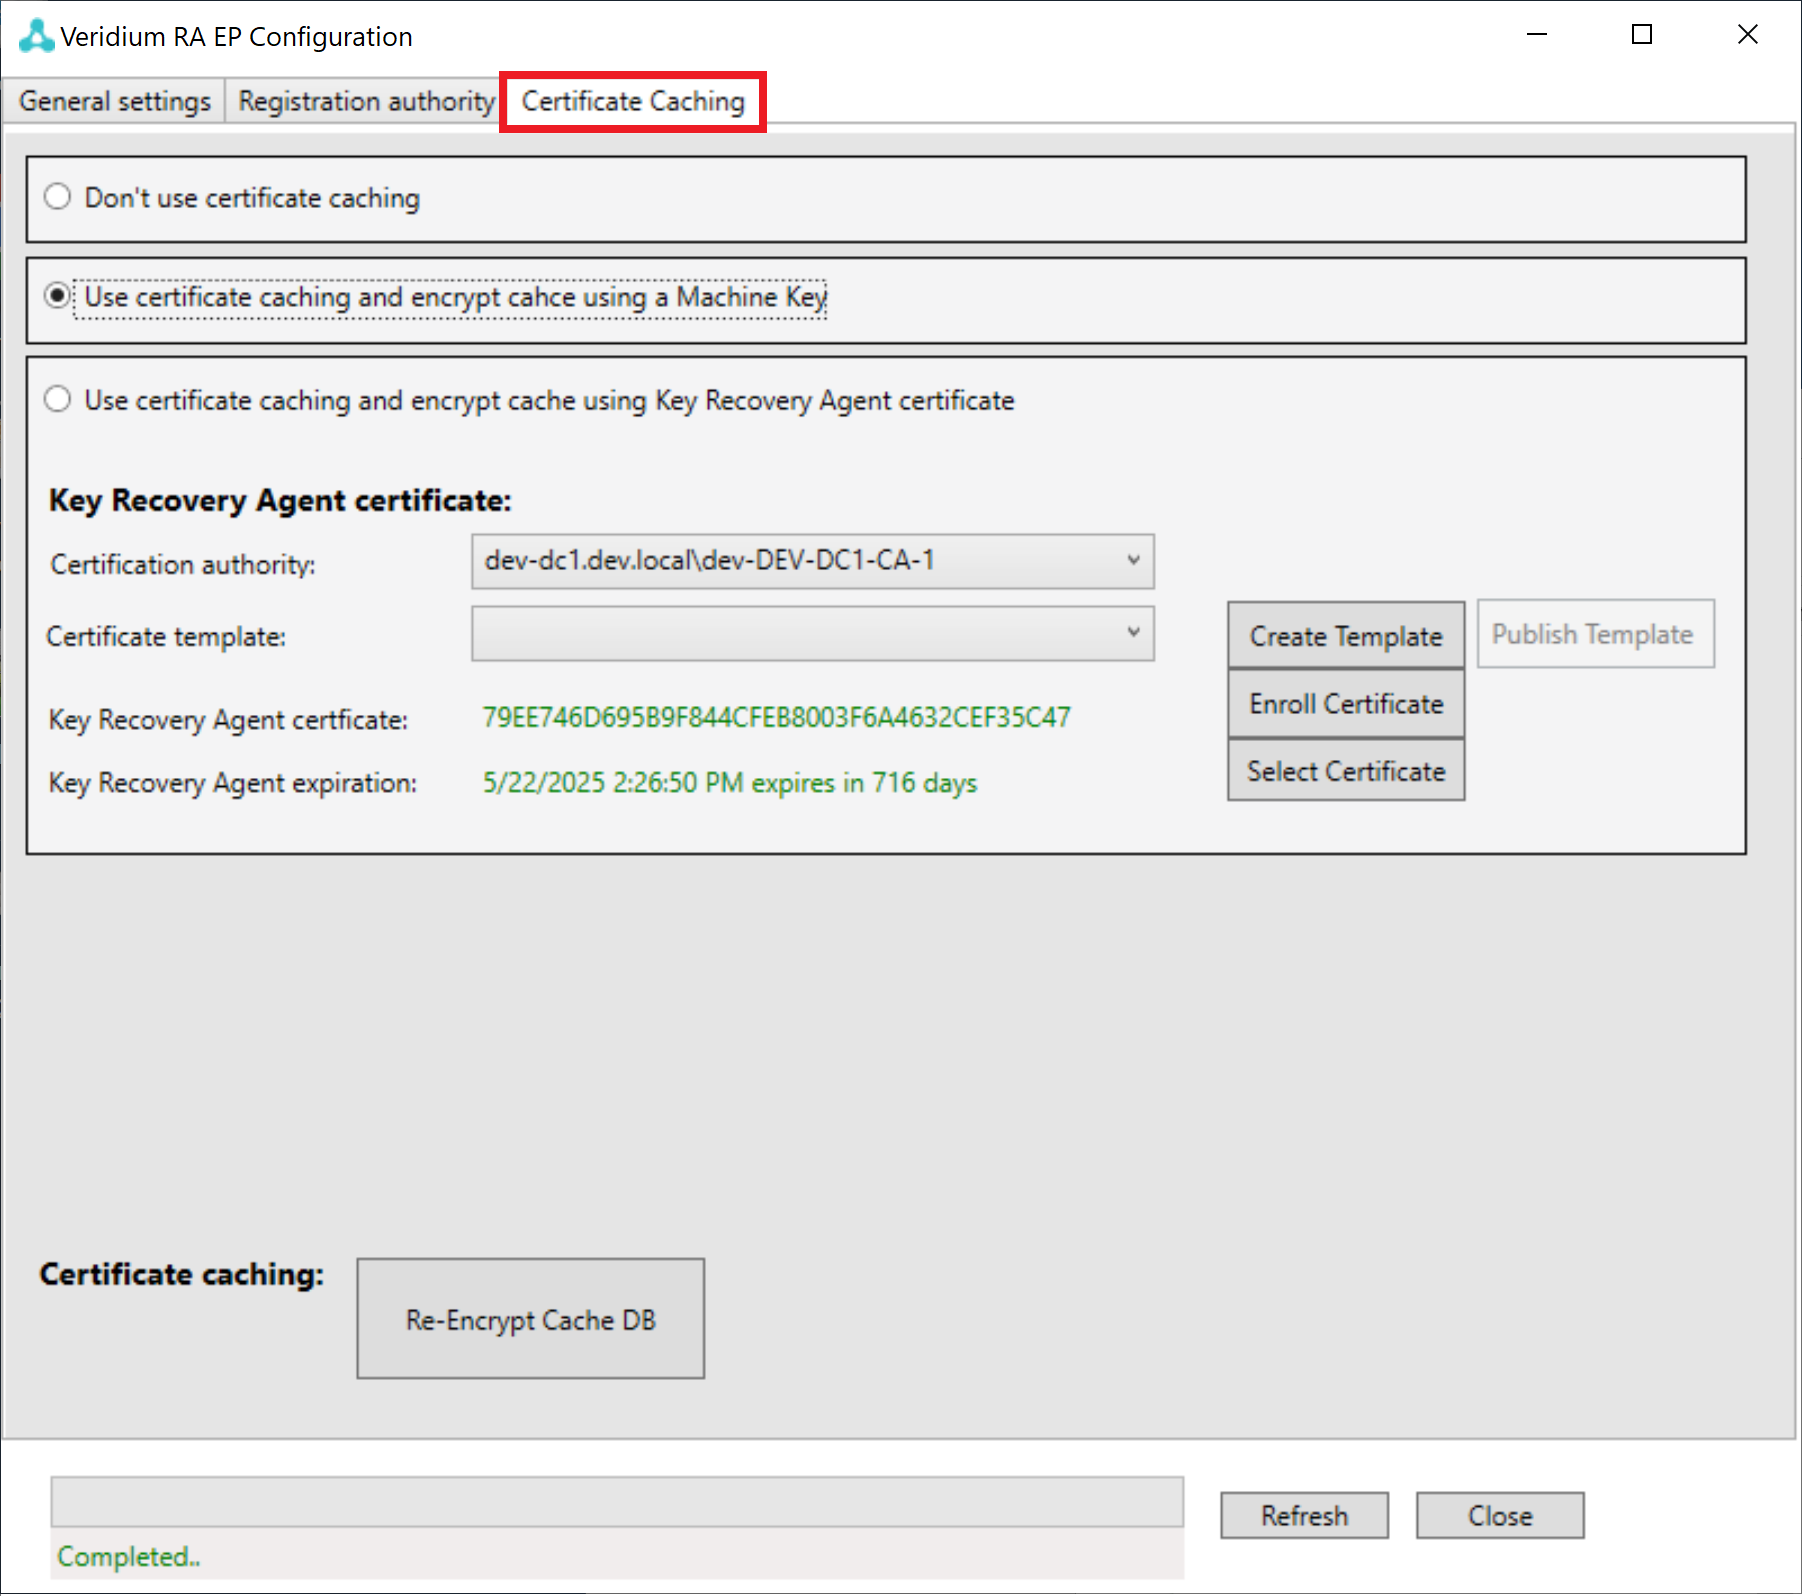The height and width of the screenshot is (1596, 1802).
Task: Click the Select Certificate button
Action: pos(1345,771)
